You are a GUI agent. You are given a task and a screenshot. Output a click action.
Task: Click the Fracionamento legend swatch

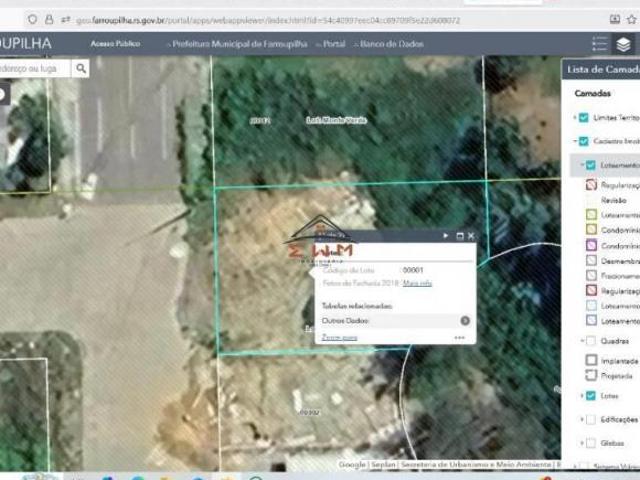(x=591, y=276)
